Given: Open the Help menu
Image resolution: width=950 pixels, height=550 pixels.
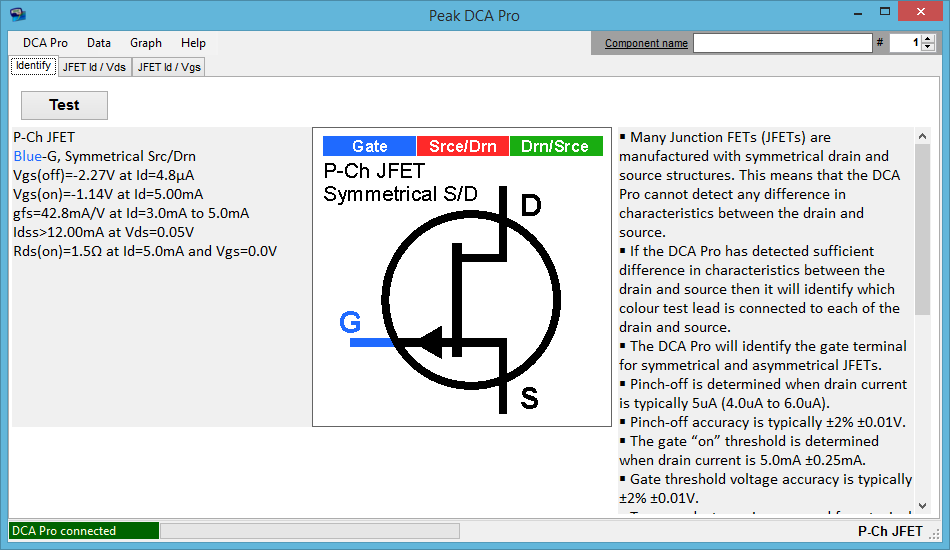Looking at the screenshot, I should pyautogui.click(x=193, y=43).
